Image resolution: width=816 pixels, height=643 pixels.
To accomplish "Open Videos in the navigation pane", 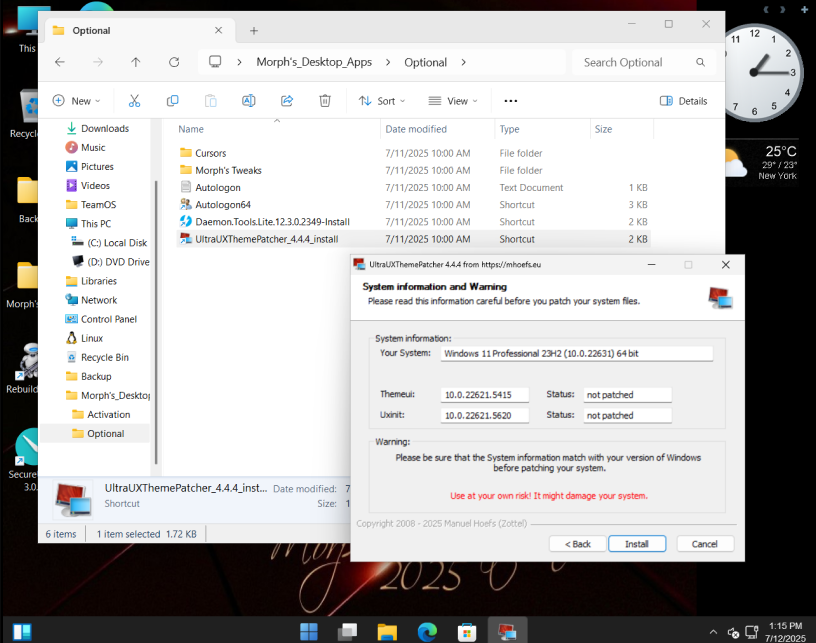I will pyautogui.click(x=88, y=186).
